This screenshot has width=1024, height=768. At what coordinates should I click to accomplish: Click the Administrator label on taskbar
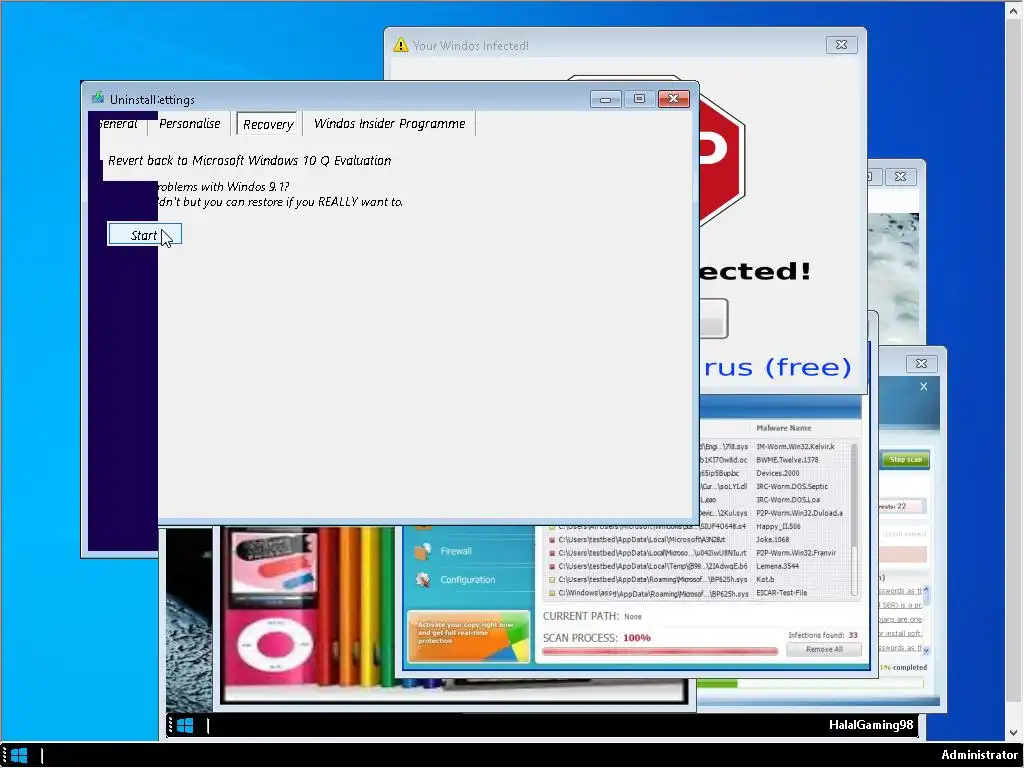(x=979, y=755)
